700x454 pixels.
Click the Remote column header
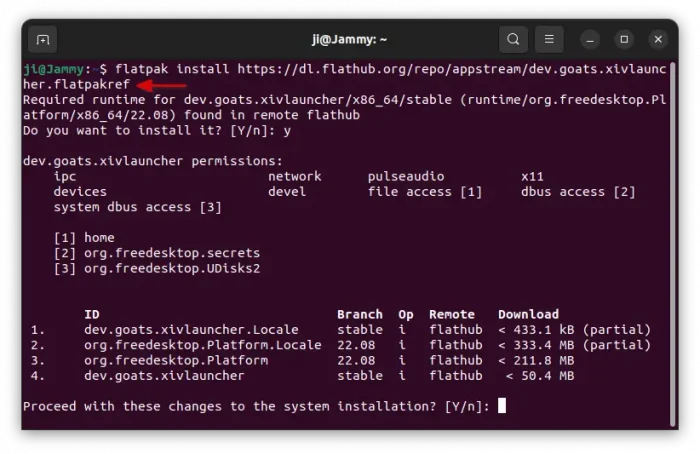452,314
